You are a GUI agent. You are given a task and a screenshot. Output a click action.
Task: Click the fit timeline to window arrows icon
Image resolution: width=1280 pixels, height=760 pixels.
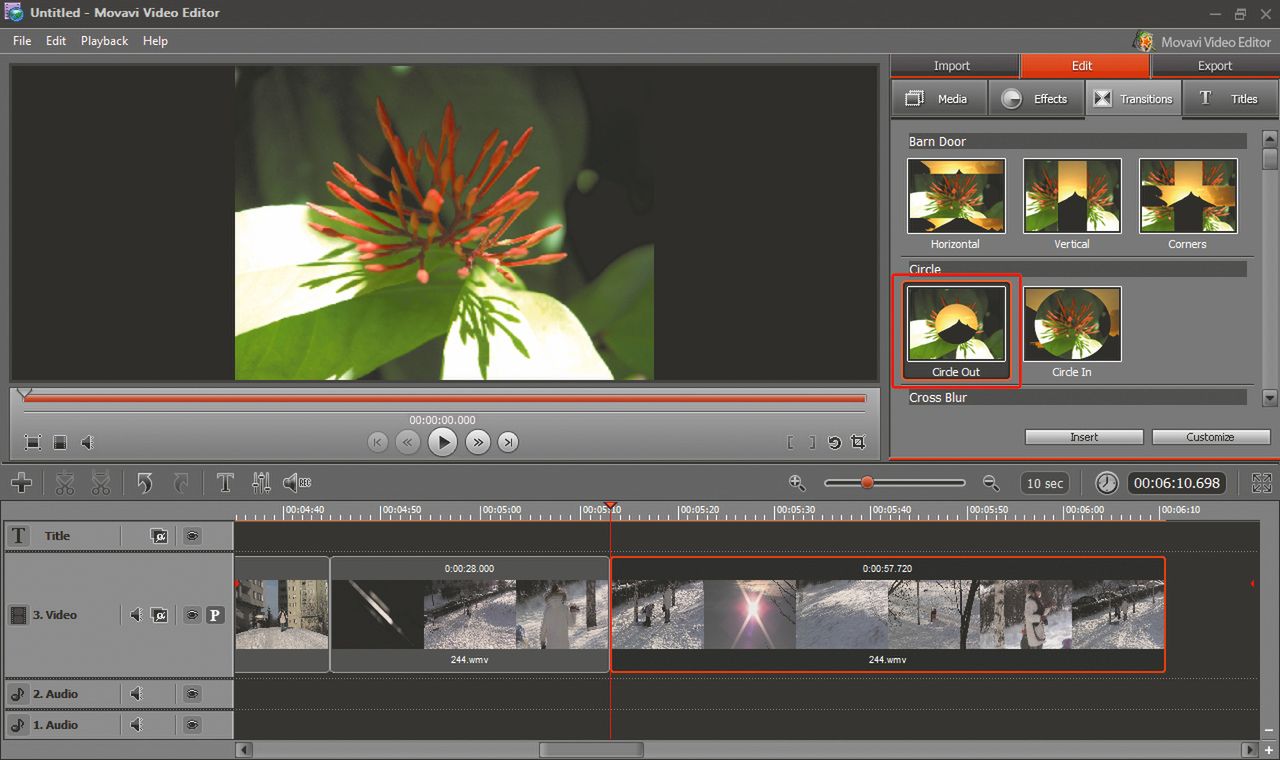tap(1261, 483)
